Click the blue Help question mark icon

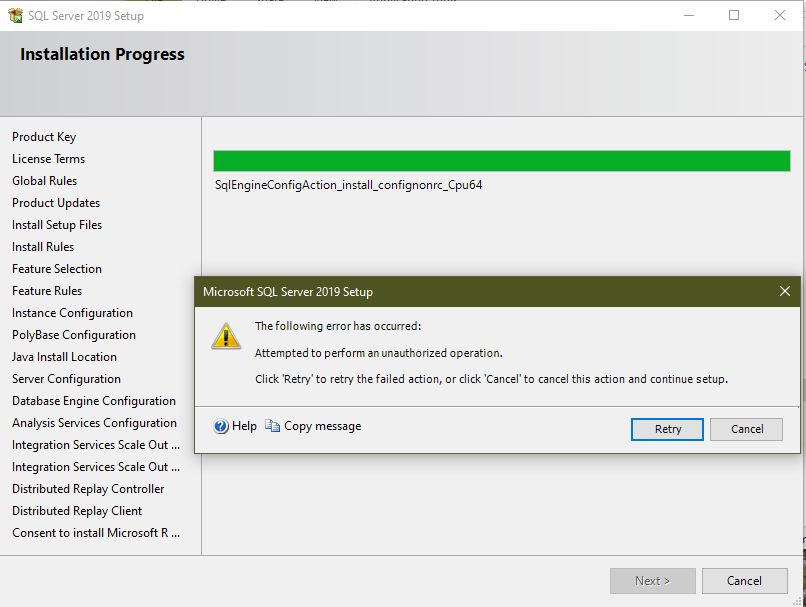click(221, 426)
